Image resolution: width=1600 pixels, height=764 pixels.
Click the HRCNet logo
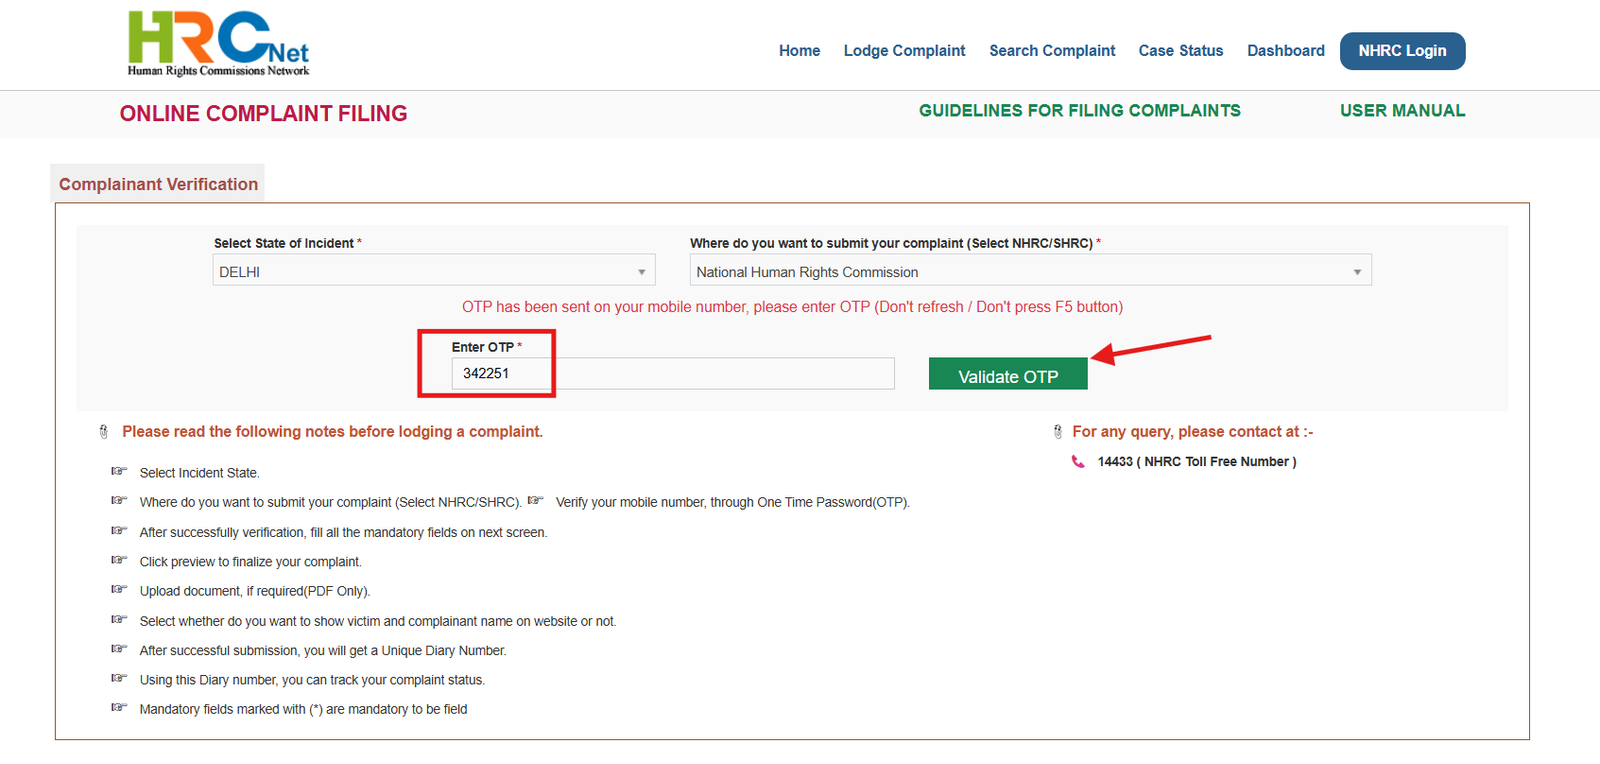pos(218,44)
